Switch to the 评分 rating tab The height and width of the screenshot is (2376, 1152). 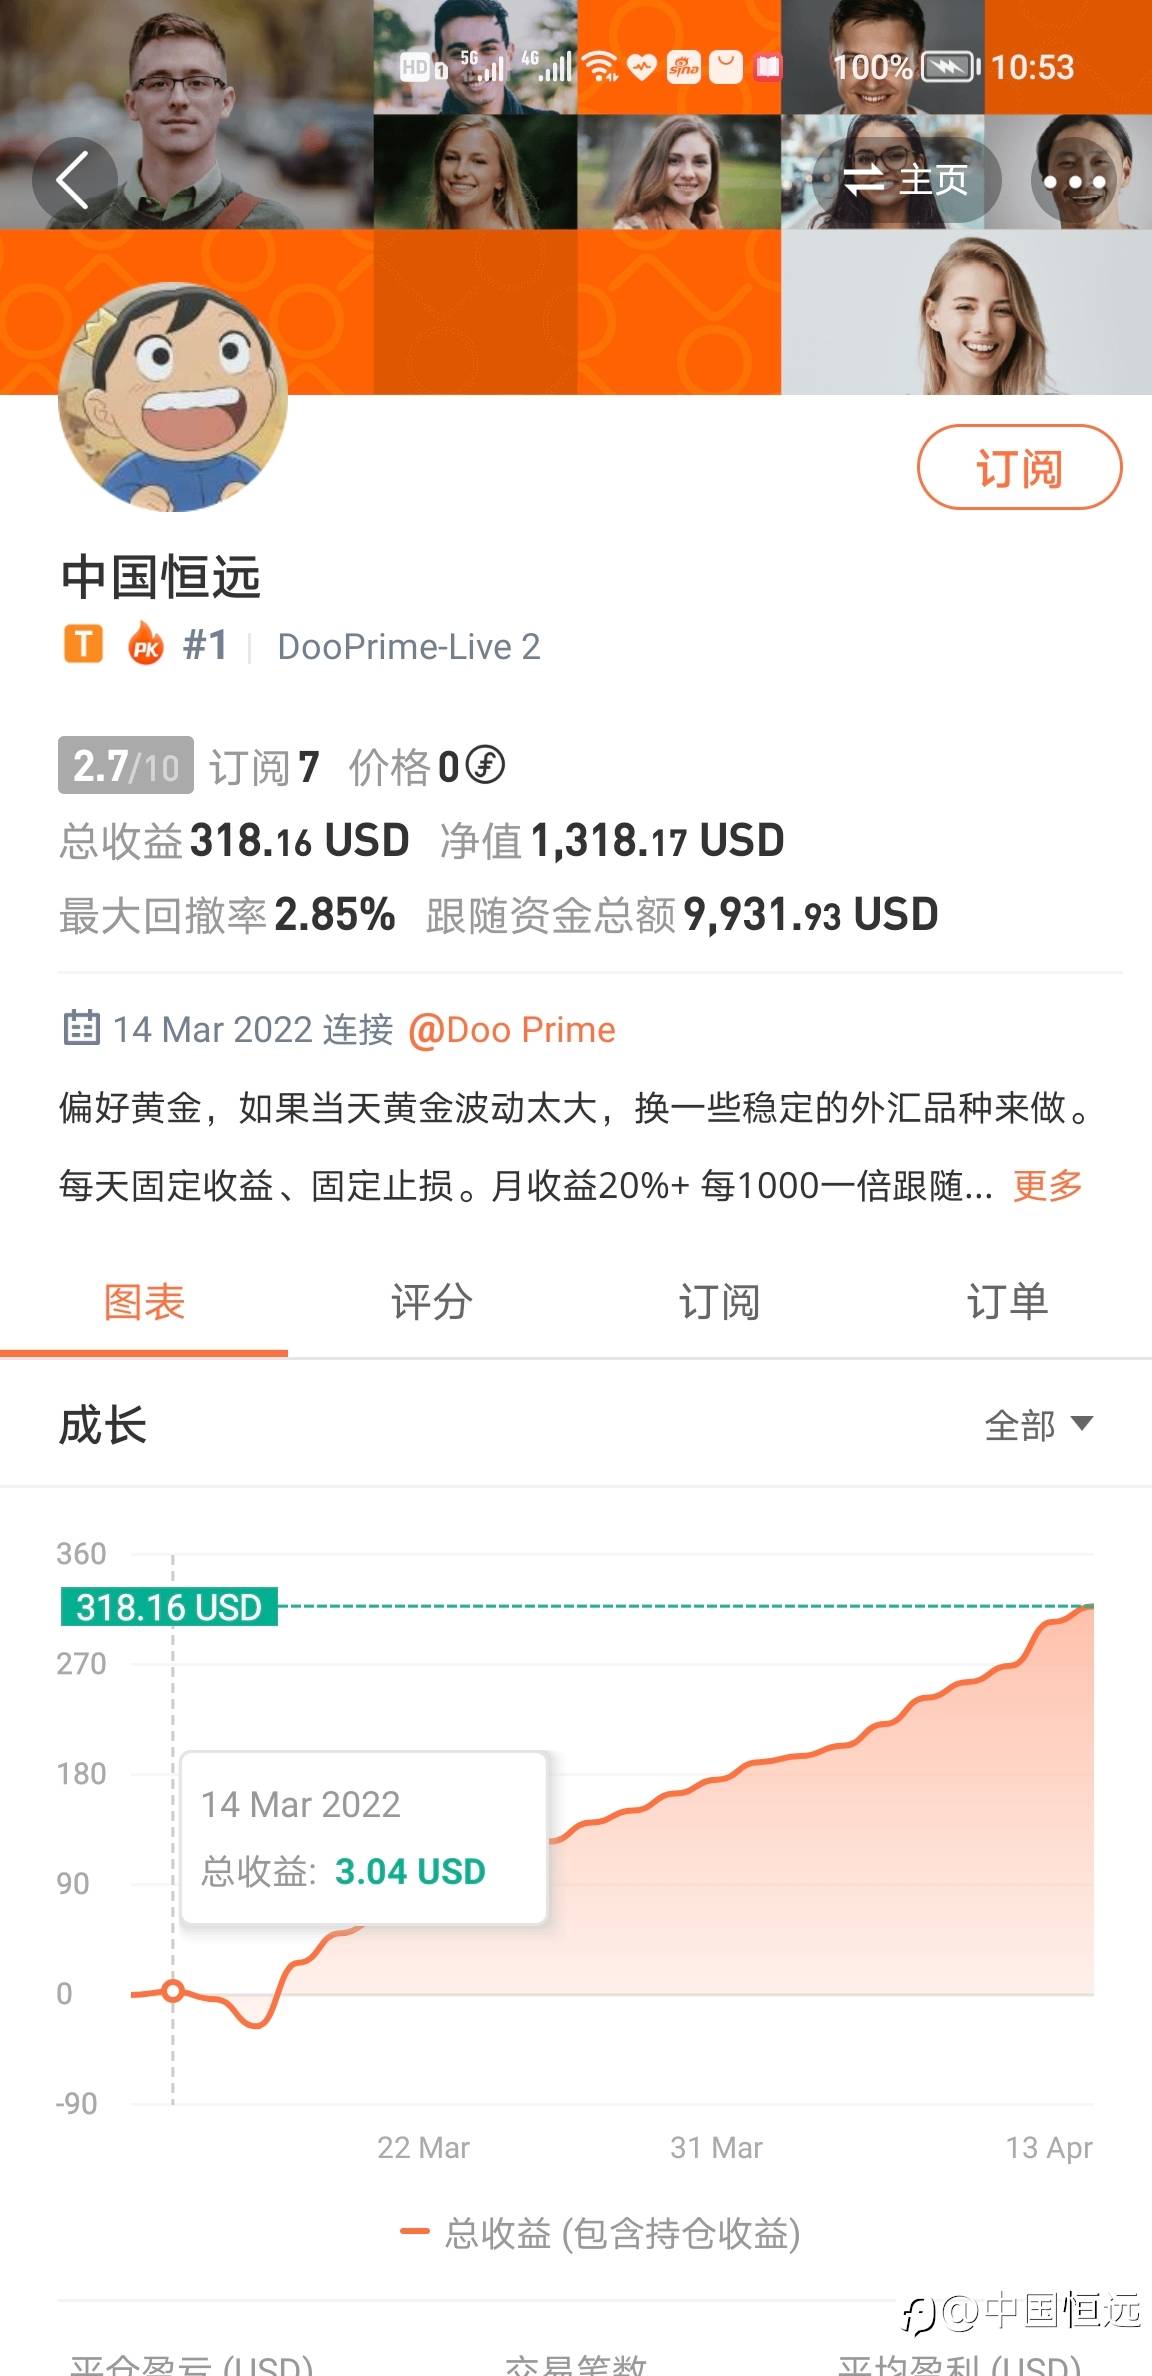tap(432, 1302)
